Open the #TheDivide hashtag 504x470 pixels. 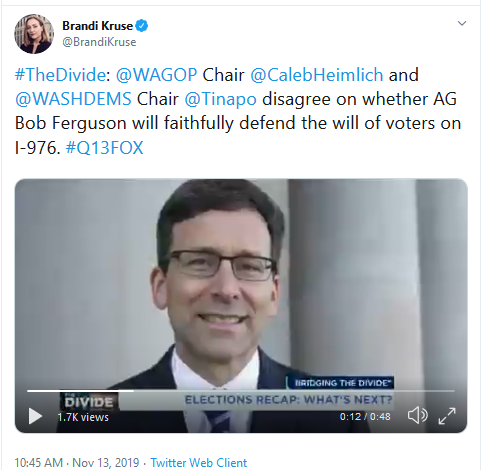point(60,74)
